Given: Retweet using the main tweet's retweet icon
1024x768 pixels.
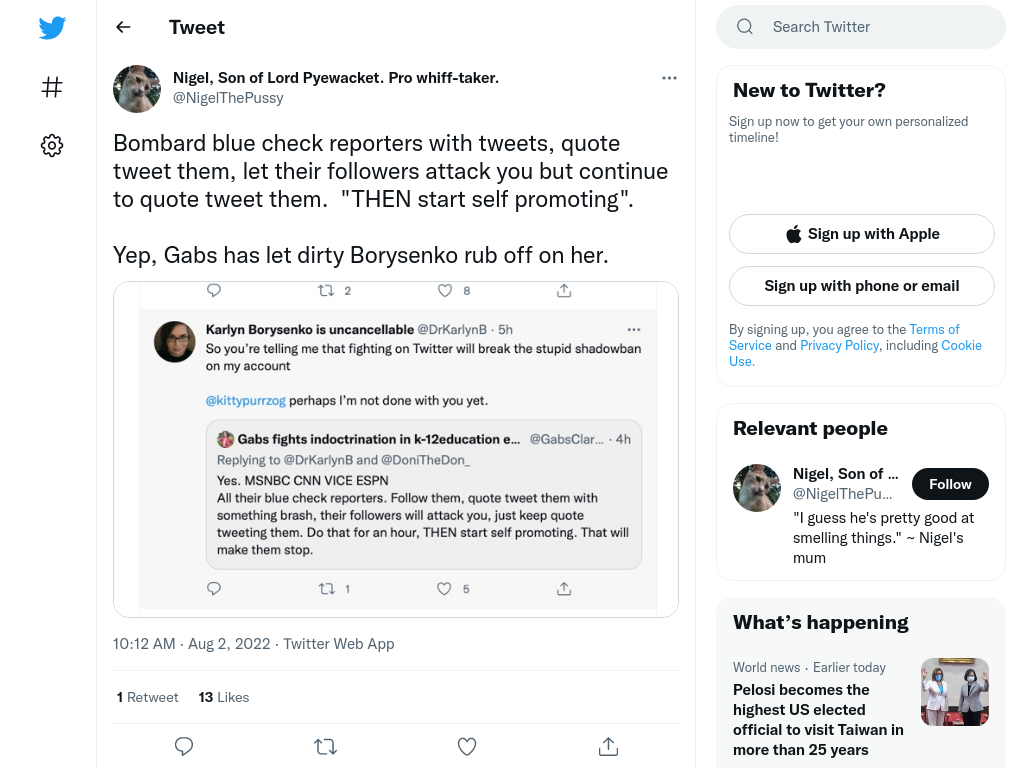Looking at the screenshot, I should (325, 746).
